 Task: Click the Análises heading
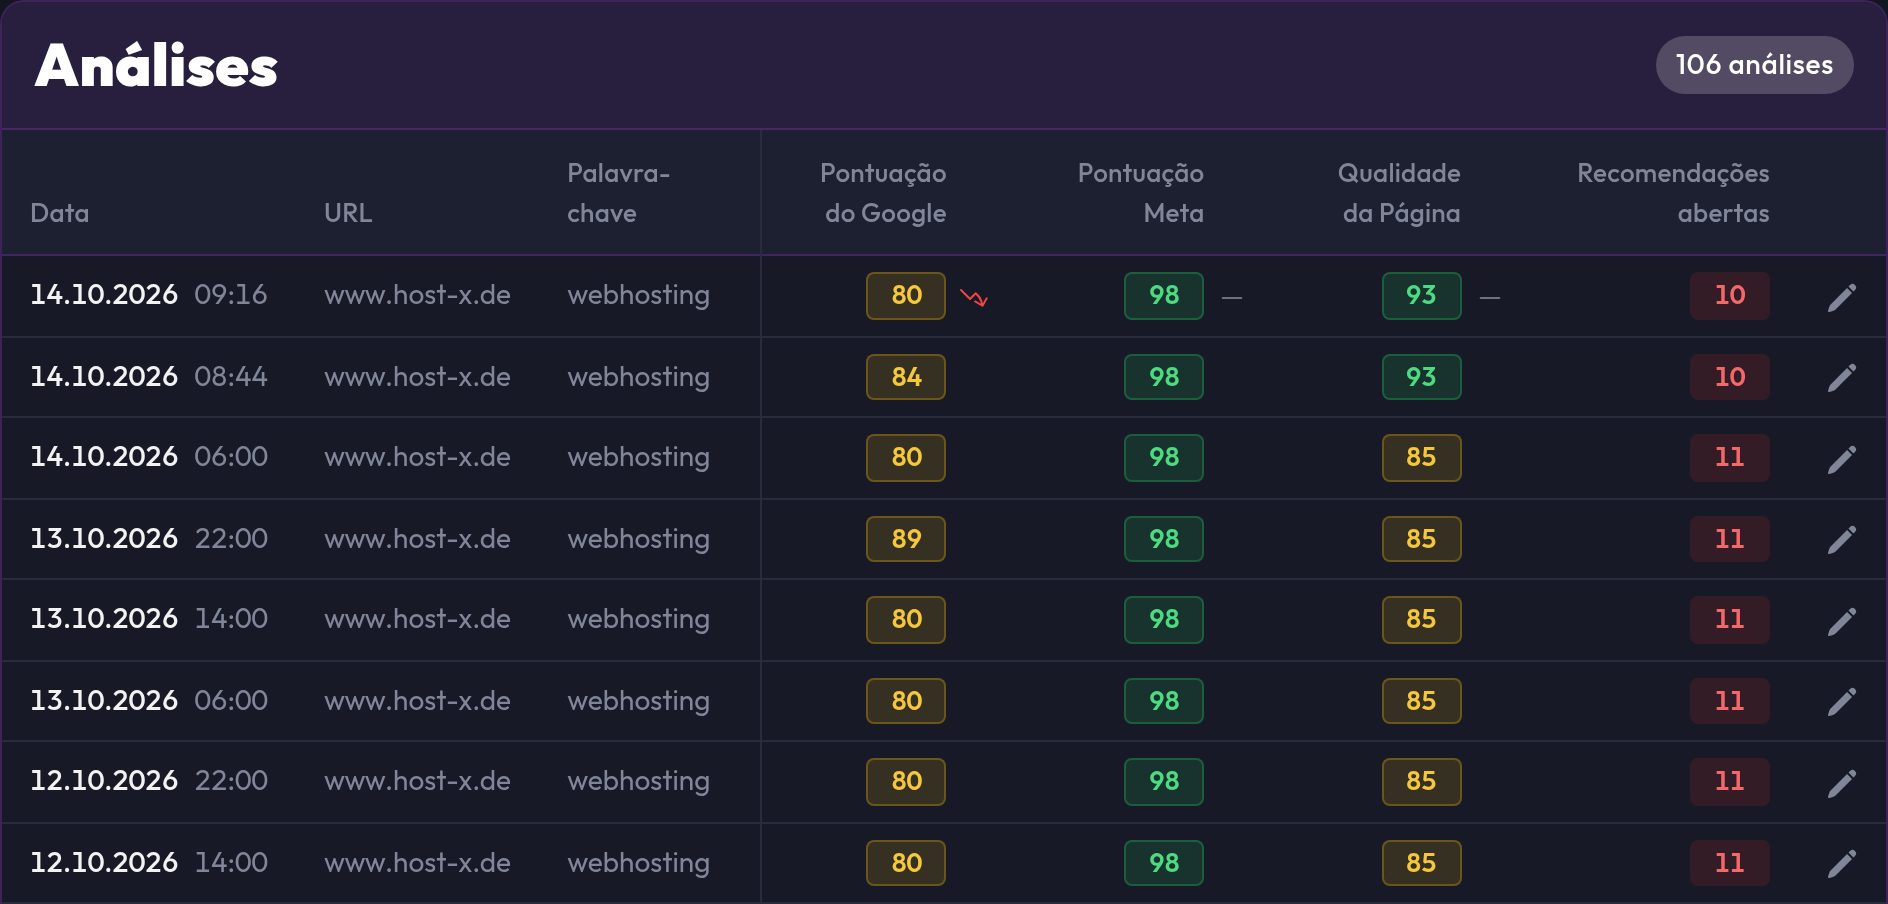pos(156,65)
